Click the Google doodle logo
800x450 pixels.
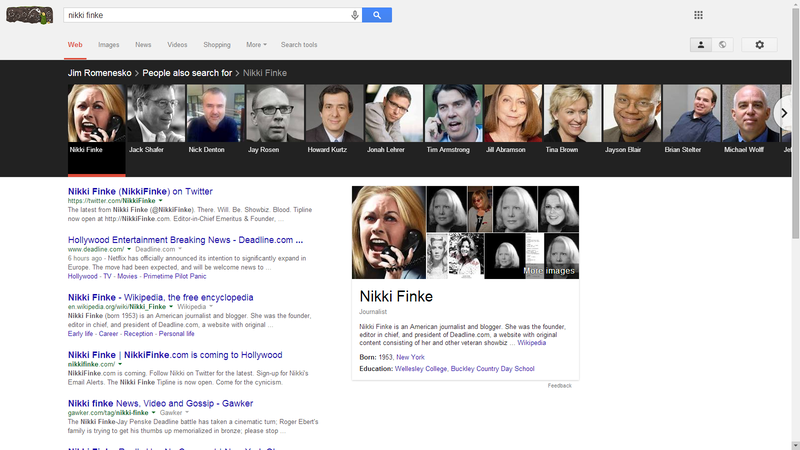click(30, 15)
